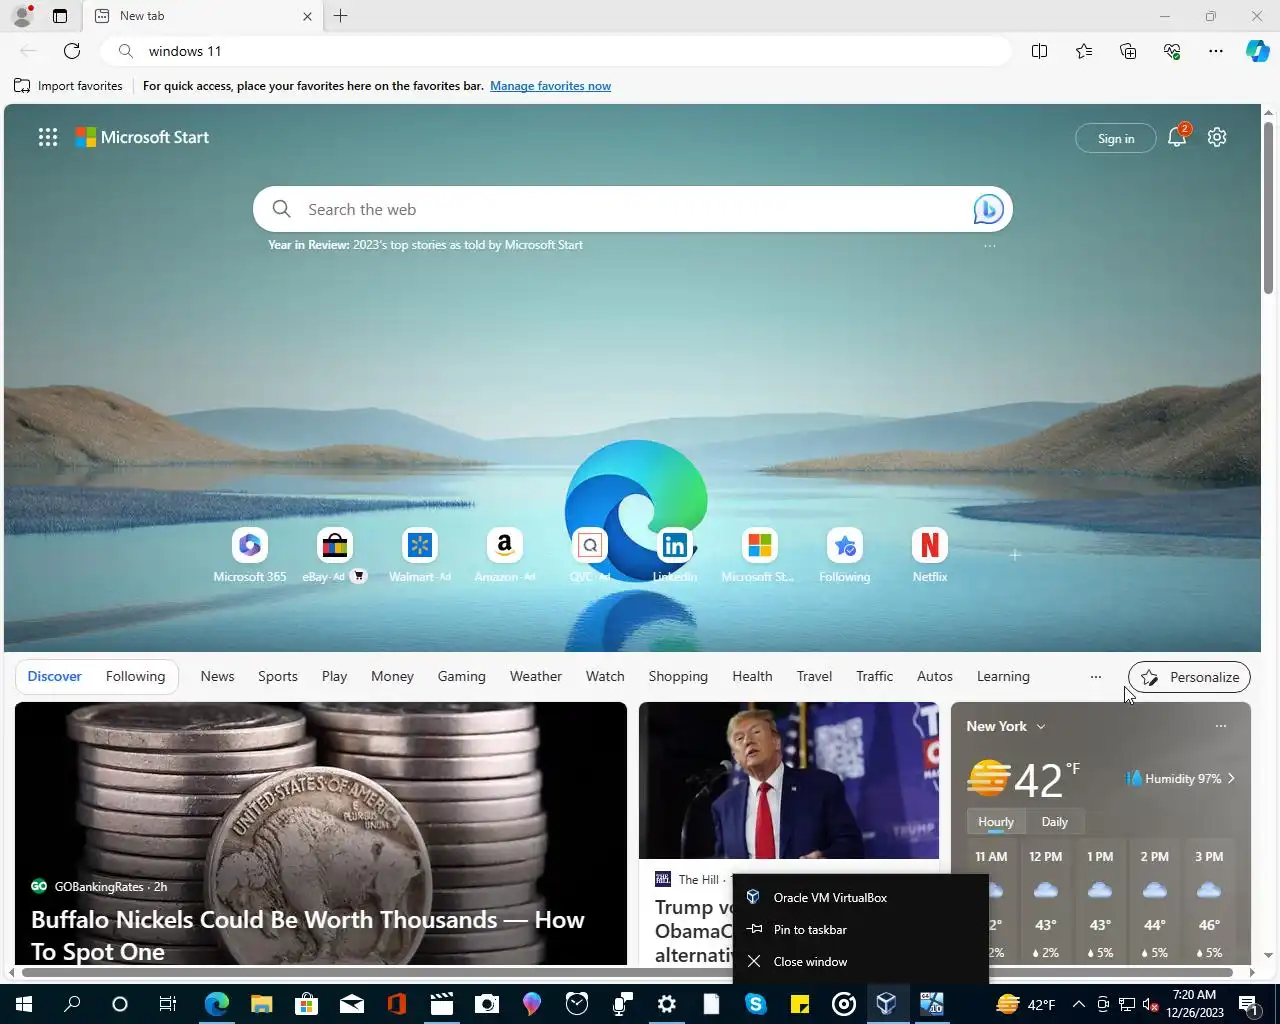This screenshot has height=1024, width=1280.
Task: Open the Money category
Action: click(392, 677)
